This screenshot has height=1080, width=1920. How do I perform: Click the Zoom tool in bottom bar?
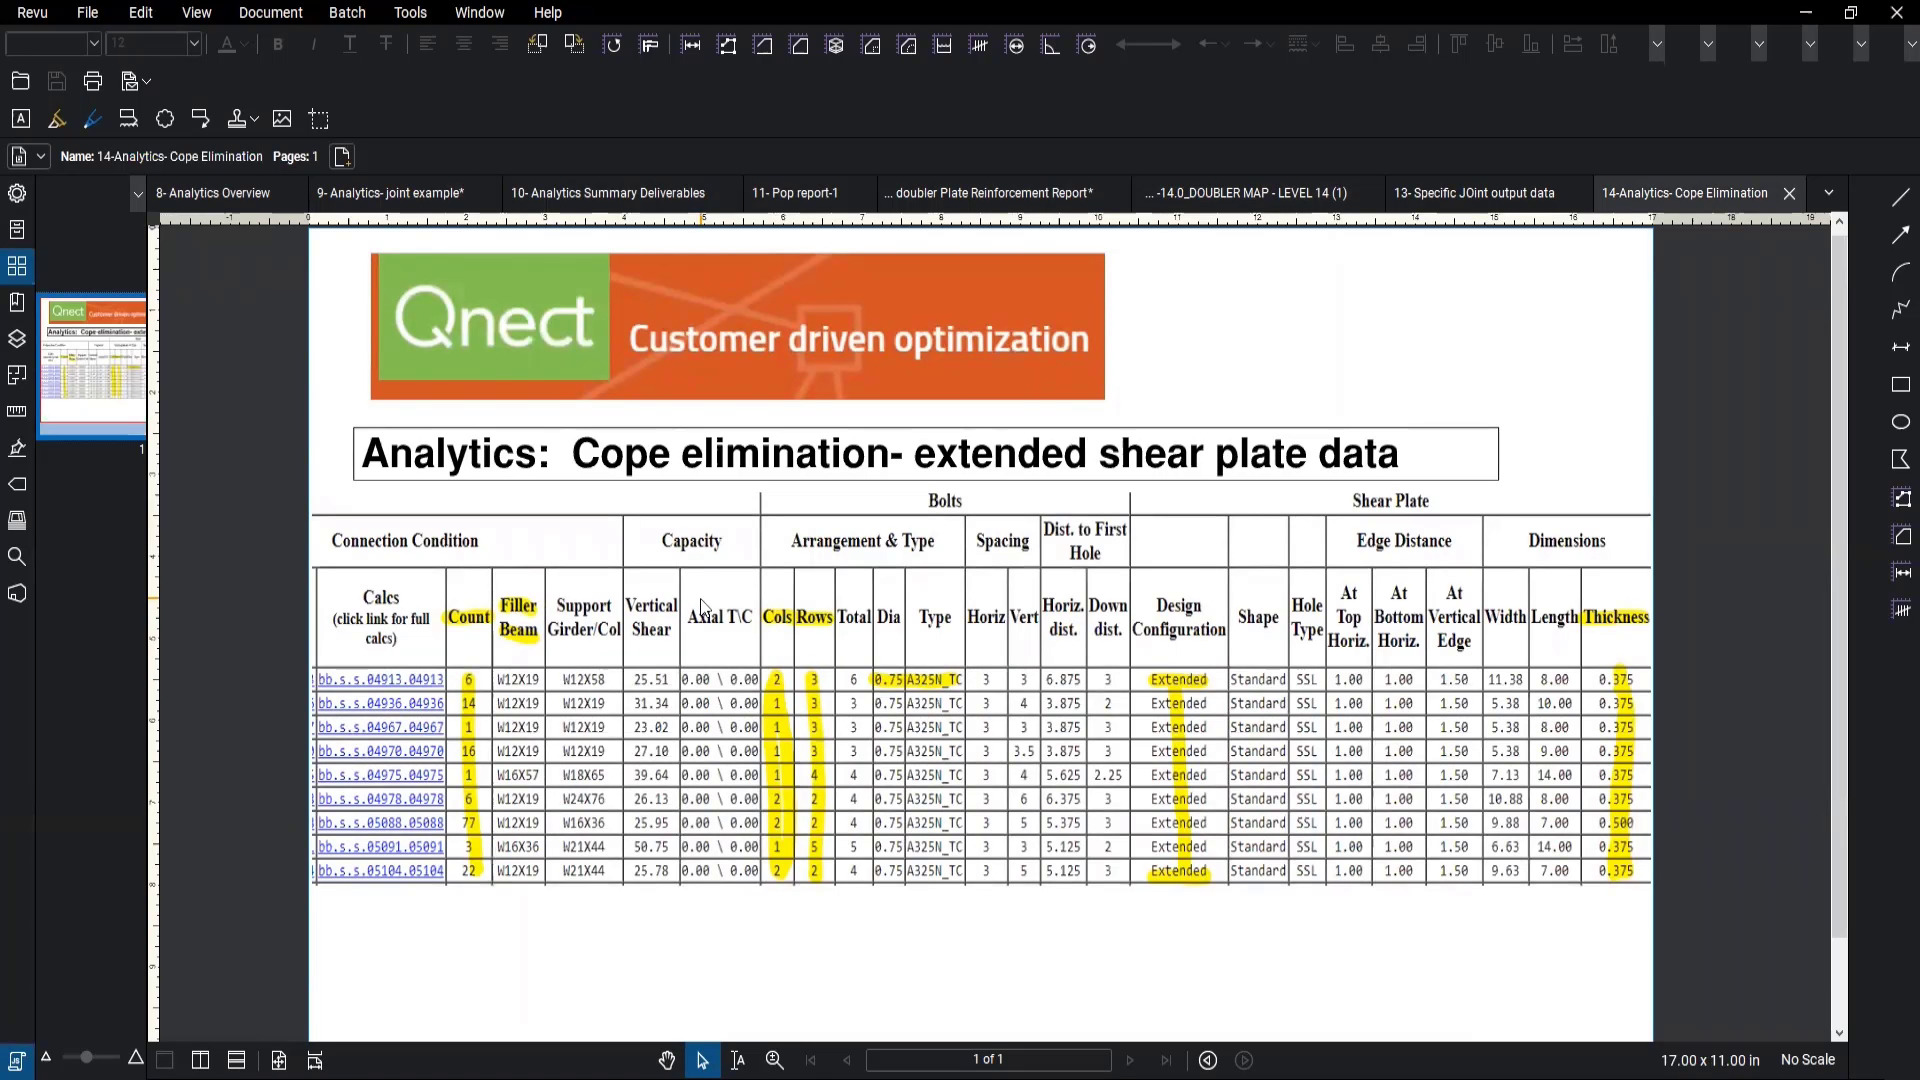point(774,1060)
